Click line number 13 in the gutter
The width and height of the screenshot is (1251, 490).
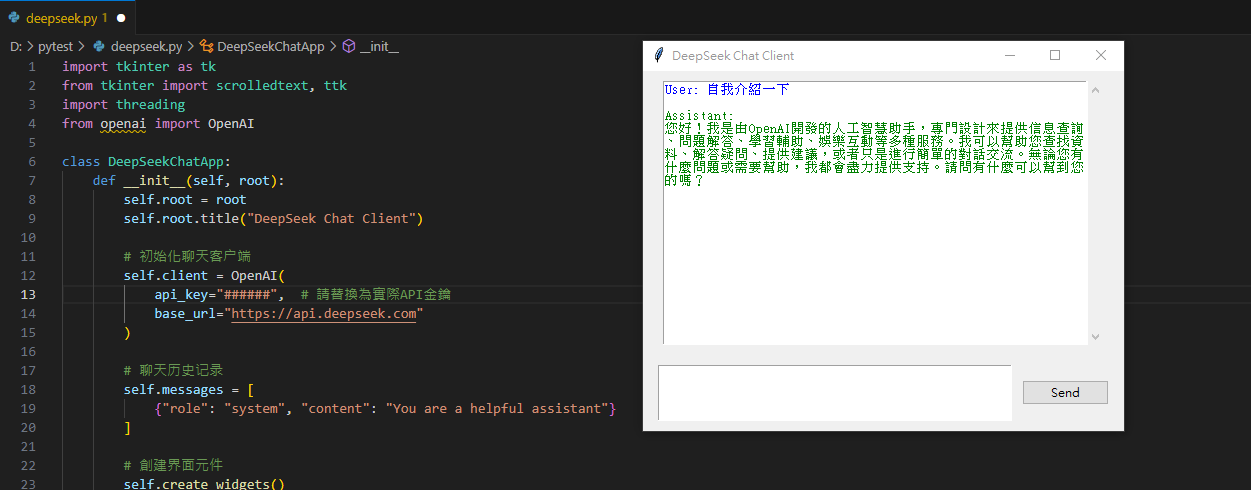point(28,294)
